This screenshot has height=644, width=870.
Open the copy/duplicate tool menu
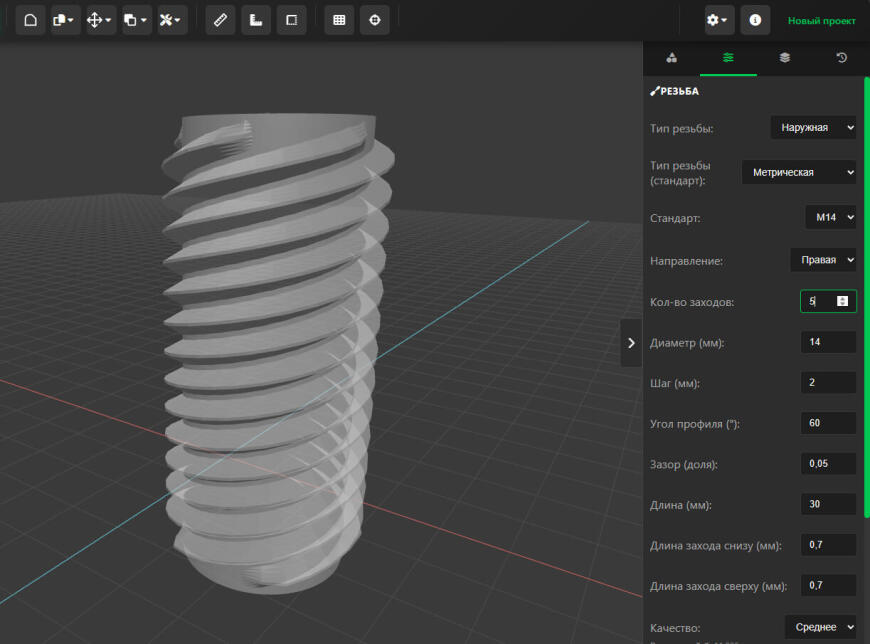(65, 21)
